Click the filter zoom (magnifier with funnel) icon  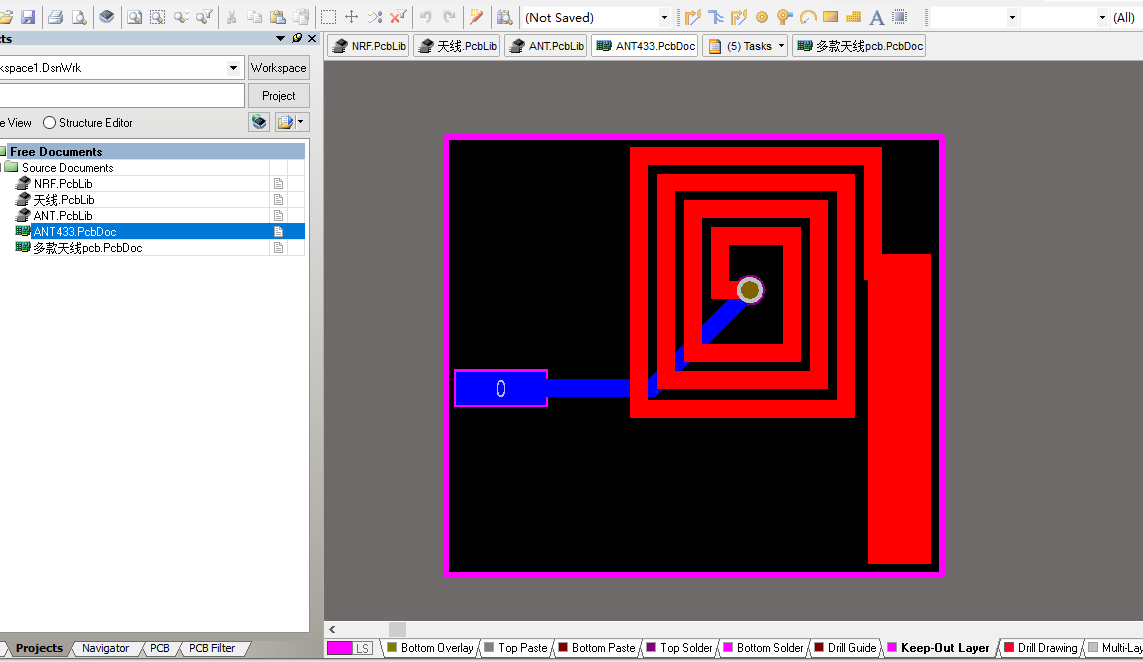click(x=205, y=17)
